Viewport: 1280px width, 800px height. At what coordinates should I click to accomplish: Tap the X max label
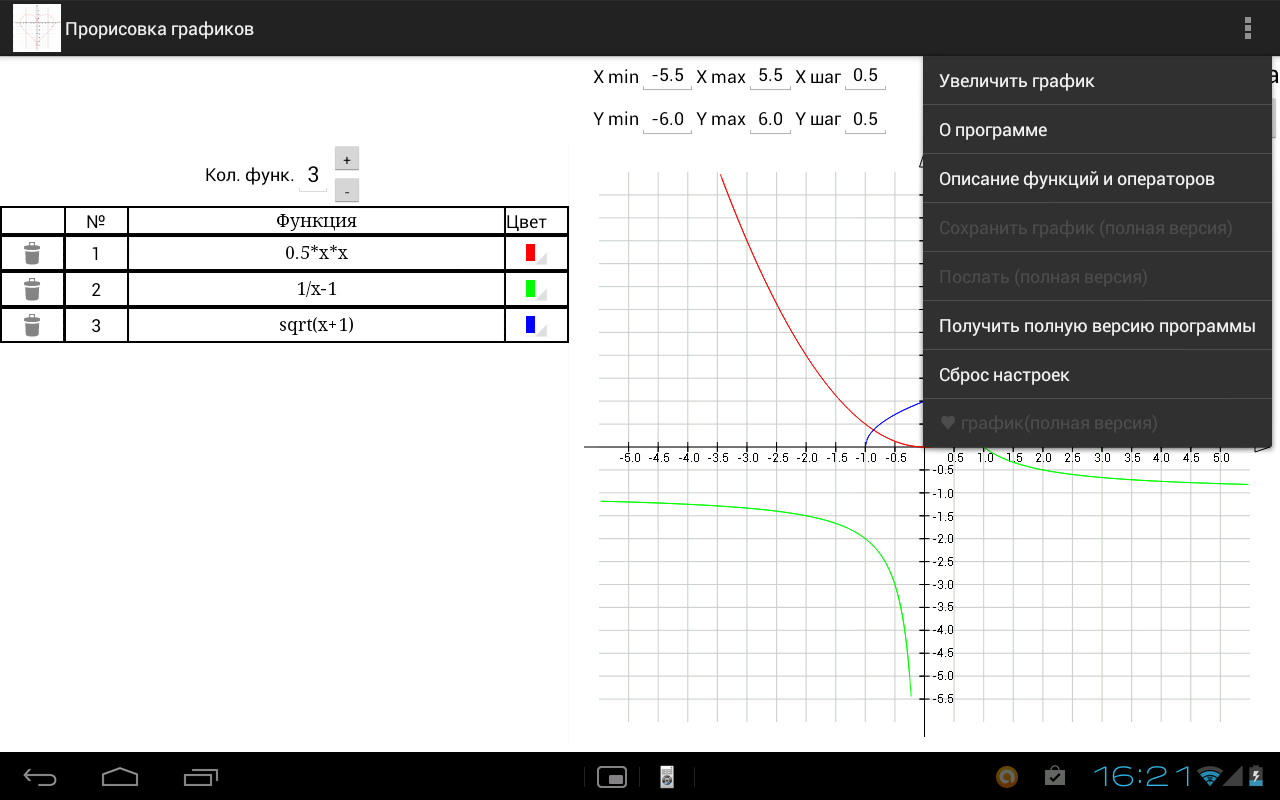721,76
